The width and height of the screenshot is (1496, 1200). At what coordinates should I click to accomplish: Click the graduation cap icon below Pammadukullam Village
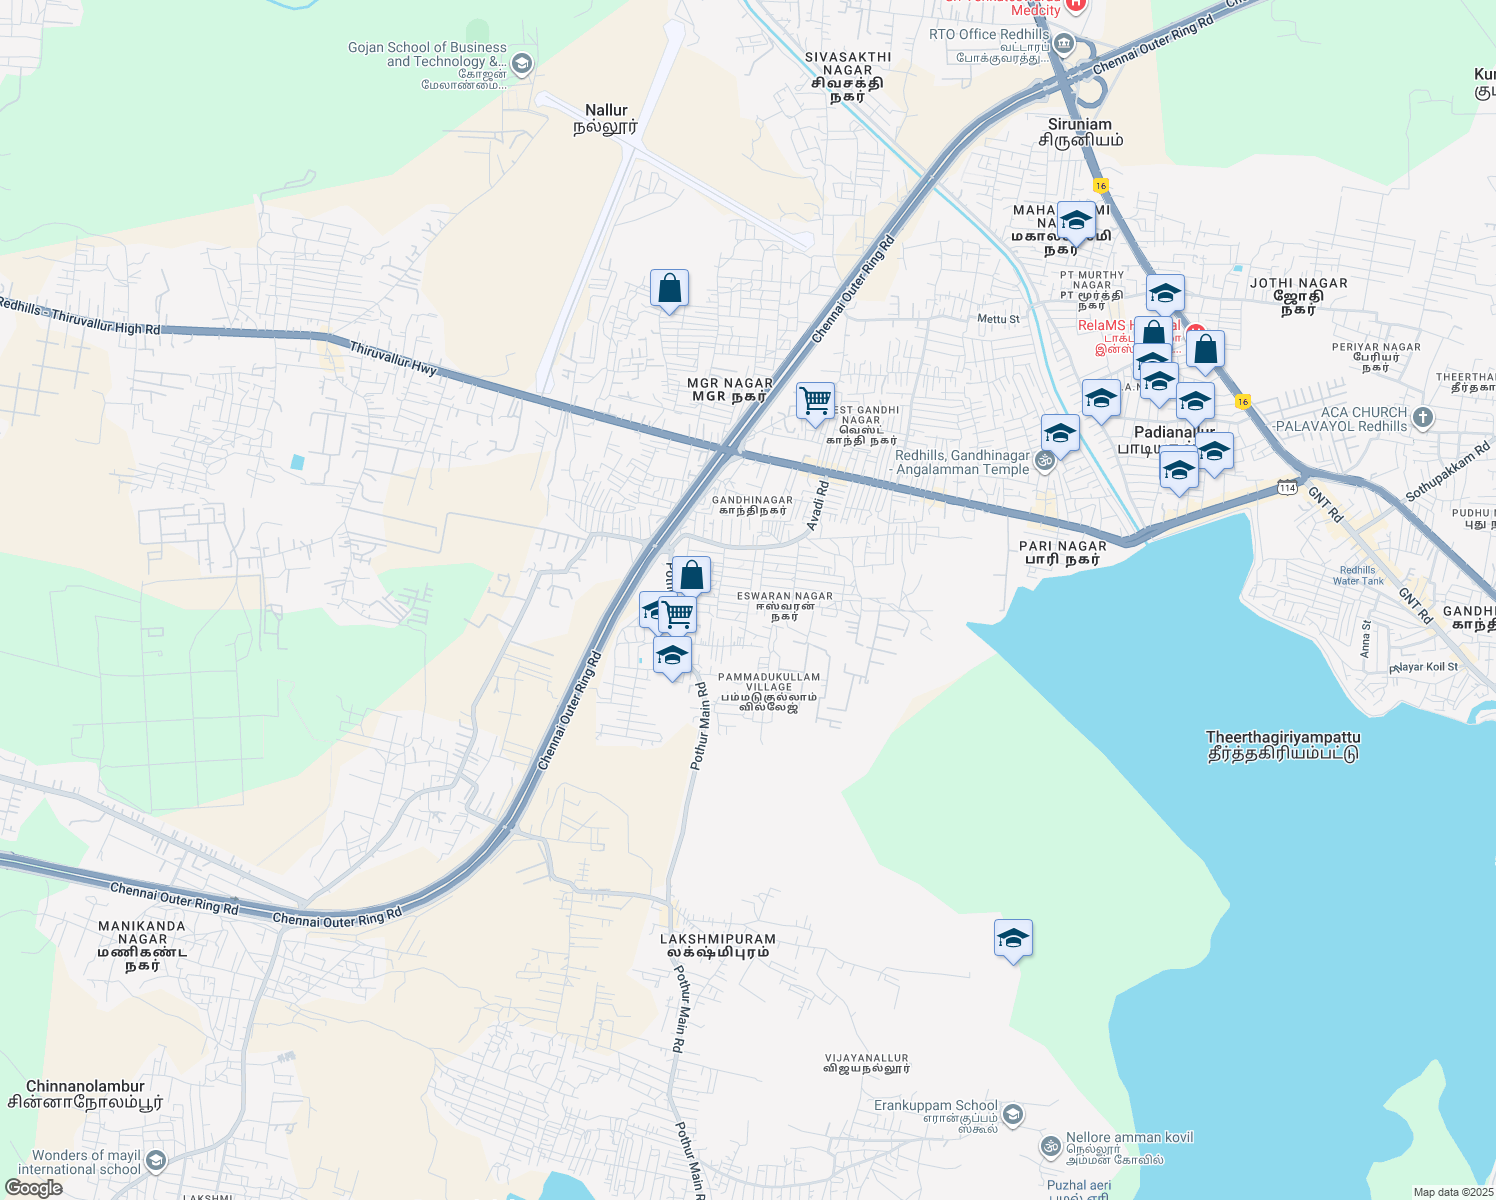[x=671, y=655]
